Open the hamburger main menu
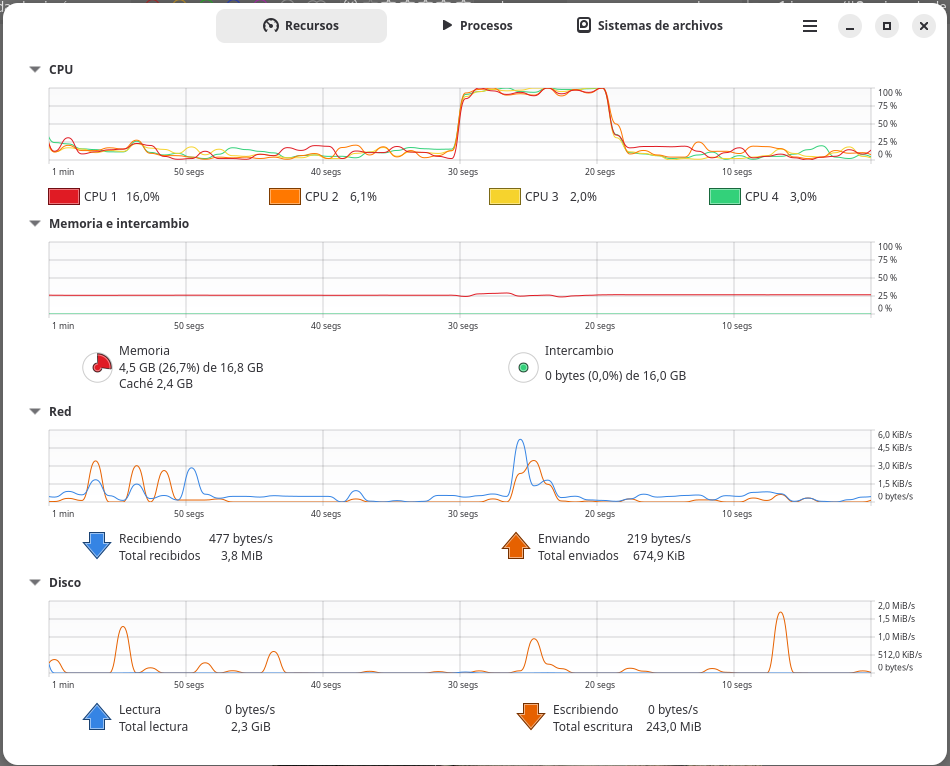The width and height of the screenshot is (950, 766). [810, 26]
